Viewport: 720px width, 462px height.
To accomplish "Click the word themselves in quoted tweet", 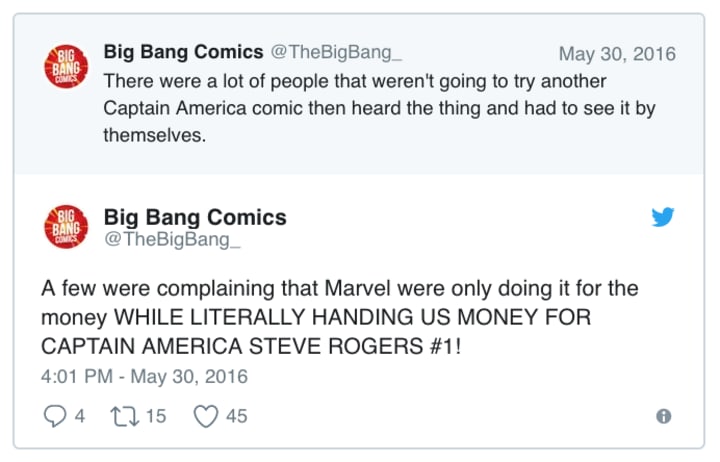I will point(153,135).
